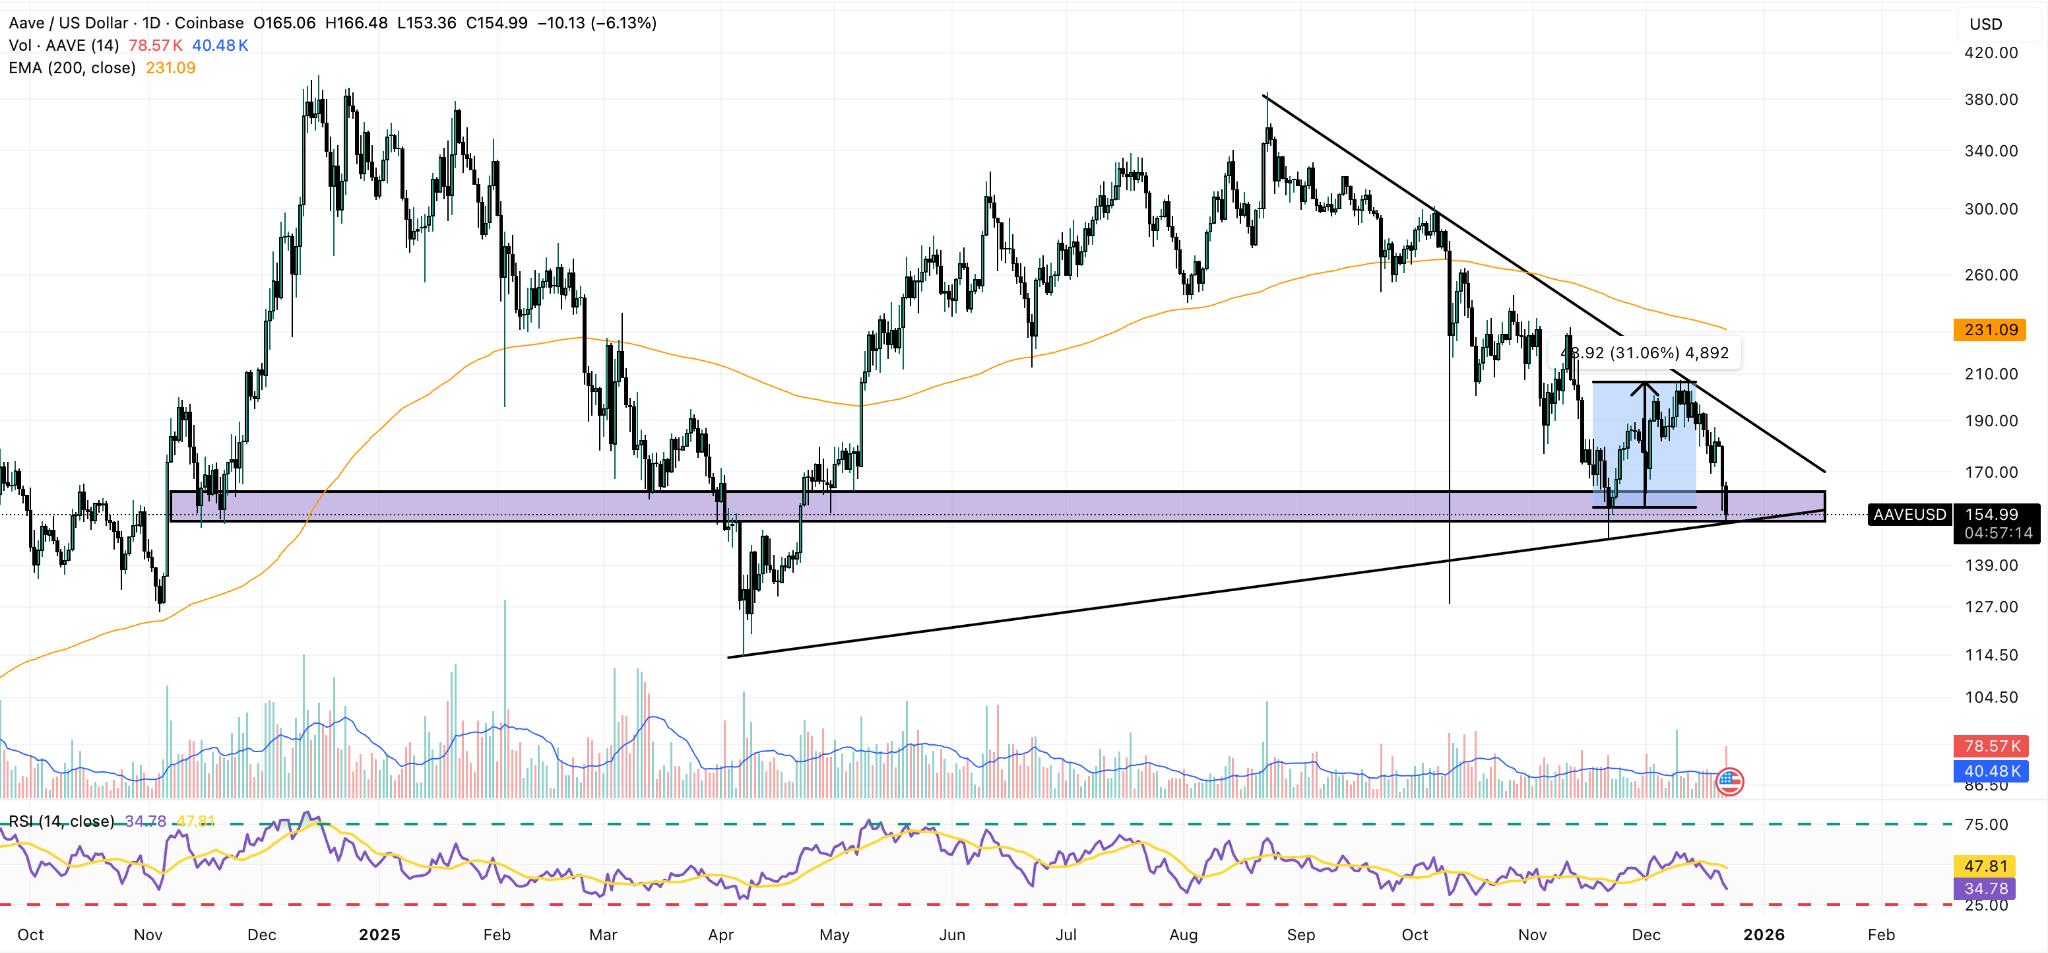Click the blue 40.48K volume MA label
Image resolution: width=2048 pixels, height=953 pixels.
tap(1990, 771)
